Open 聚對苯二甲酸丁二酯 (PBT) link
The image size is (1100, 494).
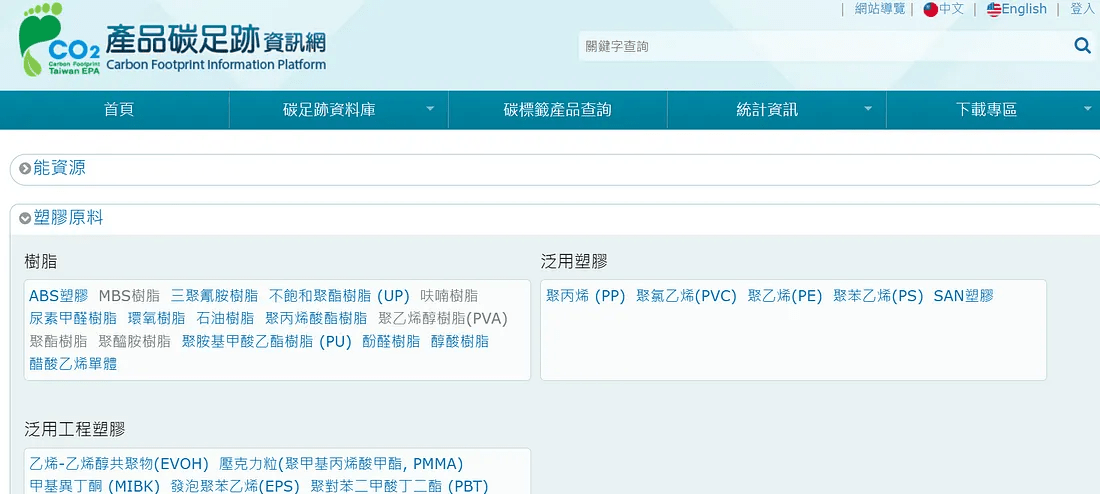click(399, 486)
